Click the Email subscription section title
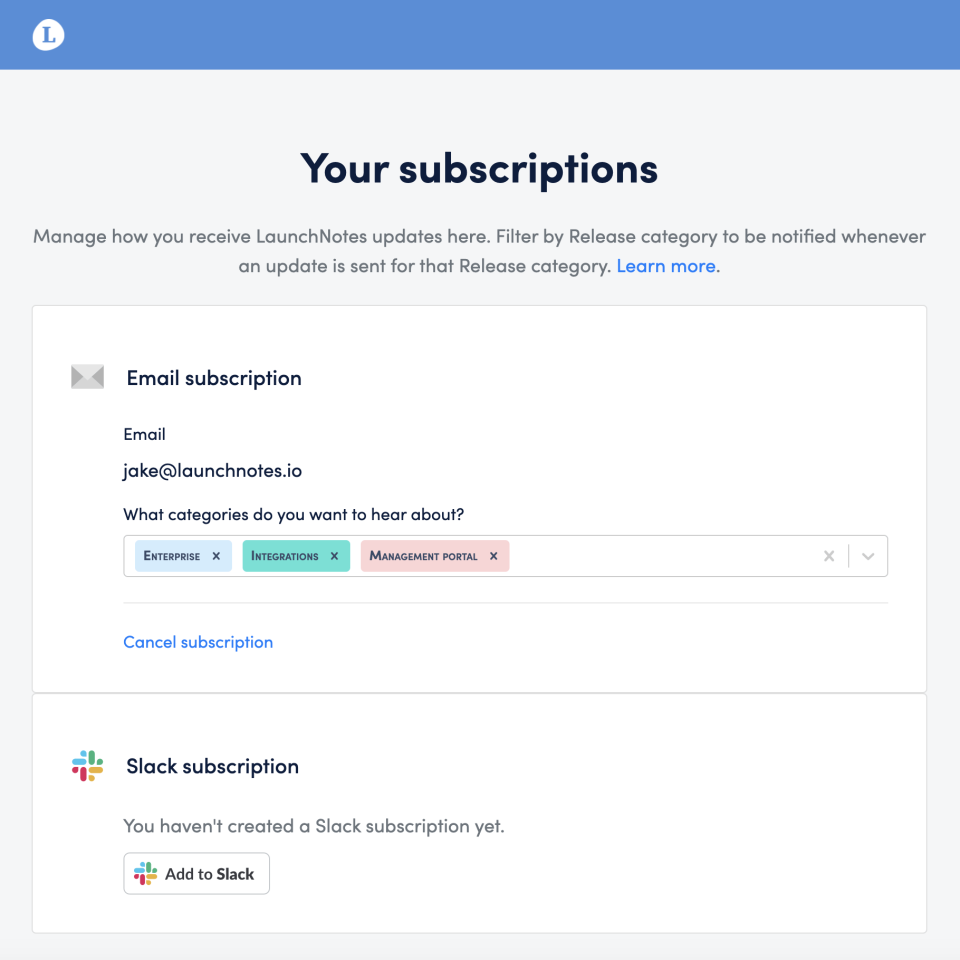 214,378
